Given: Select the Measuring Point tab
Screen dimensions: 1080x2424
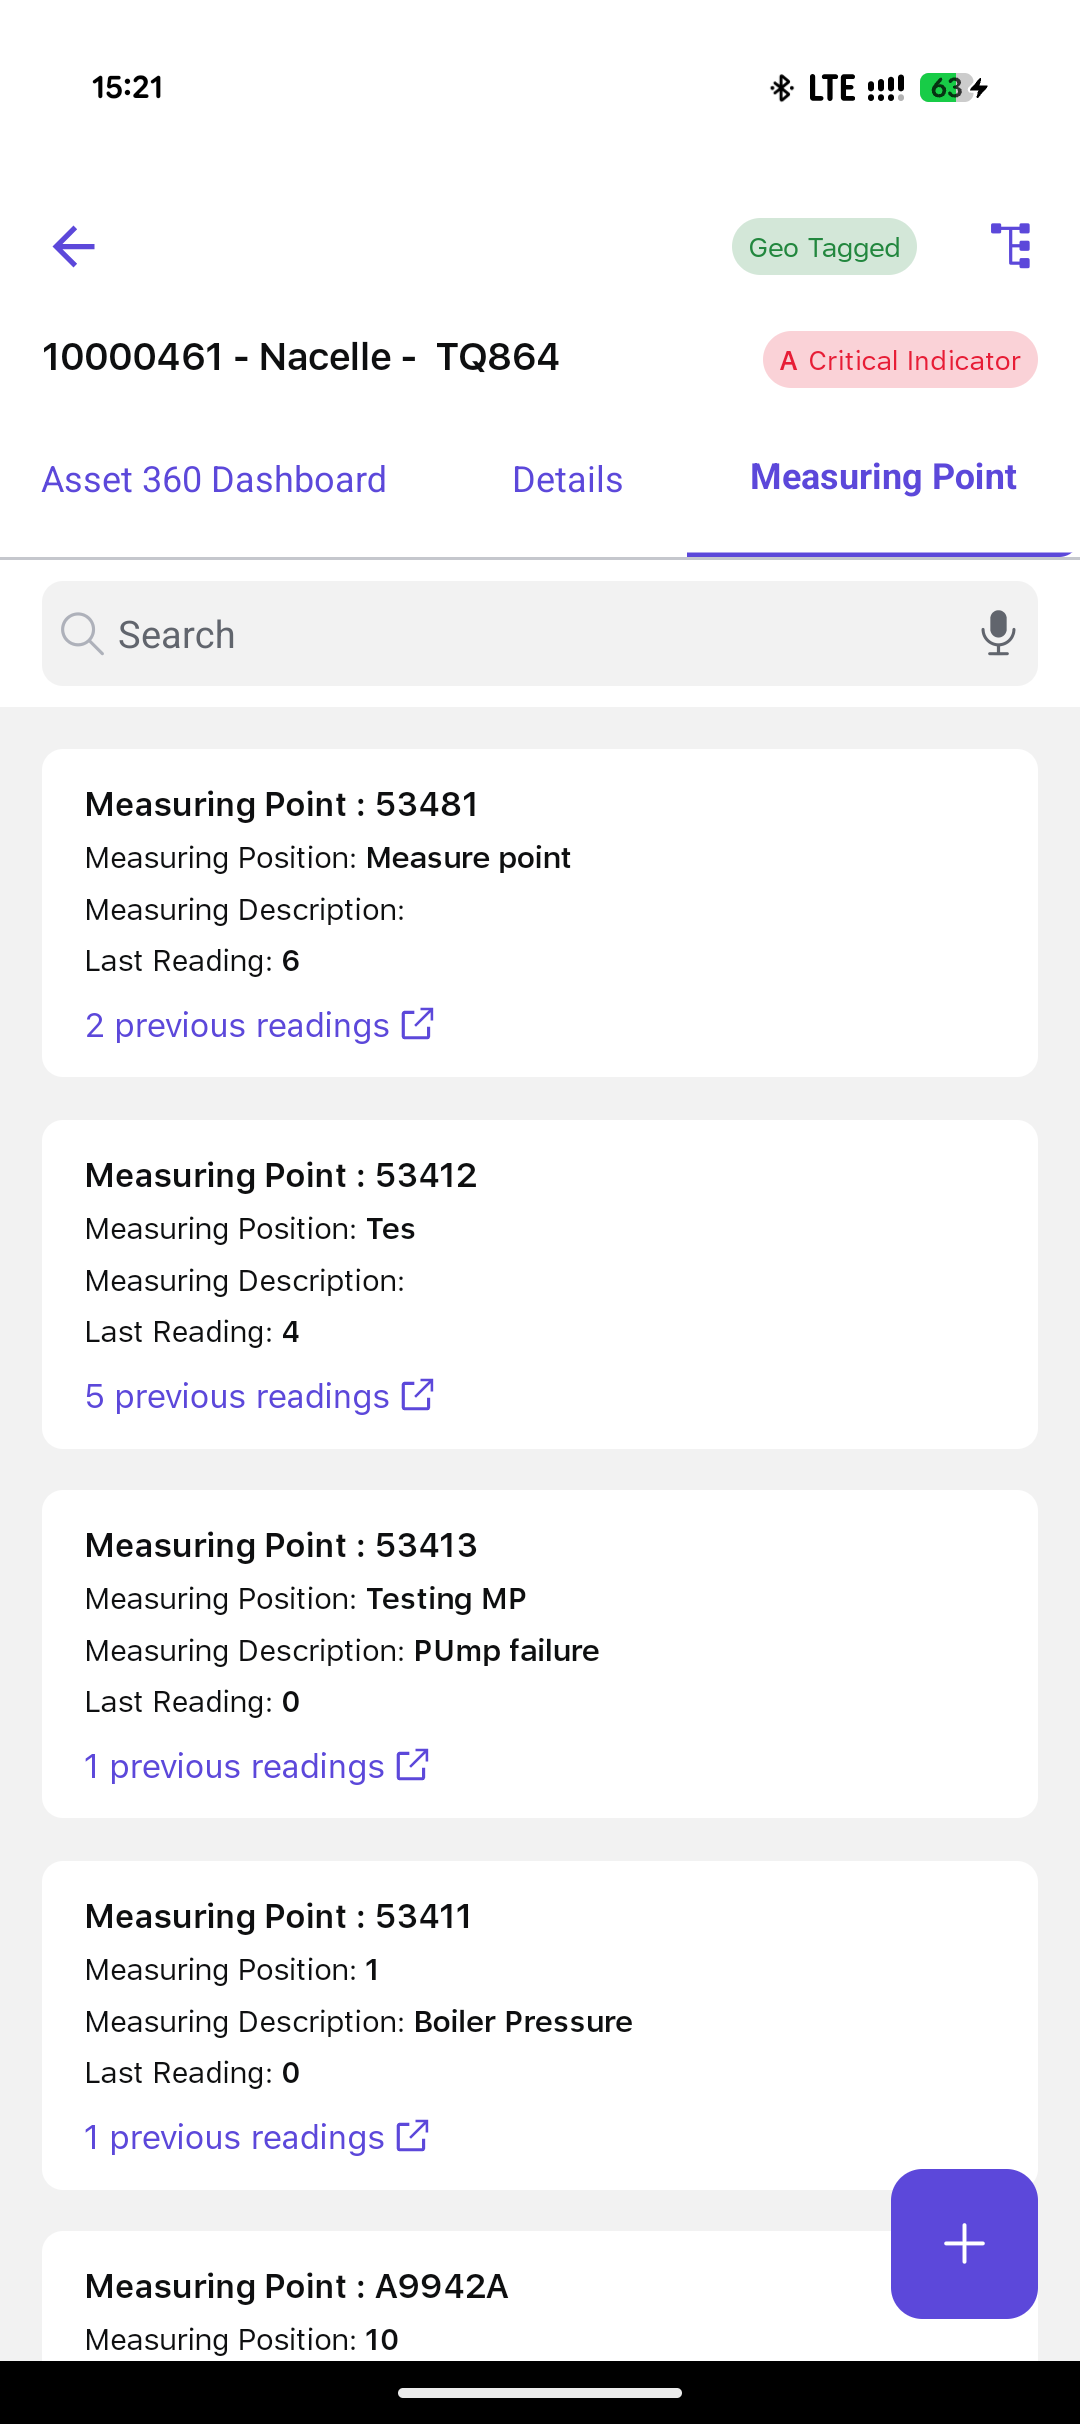Looking at the screenshot, I should point(883,477).
